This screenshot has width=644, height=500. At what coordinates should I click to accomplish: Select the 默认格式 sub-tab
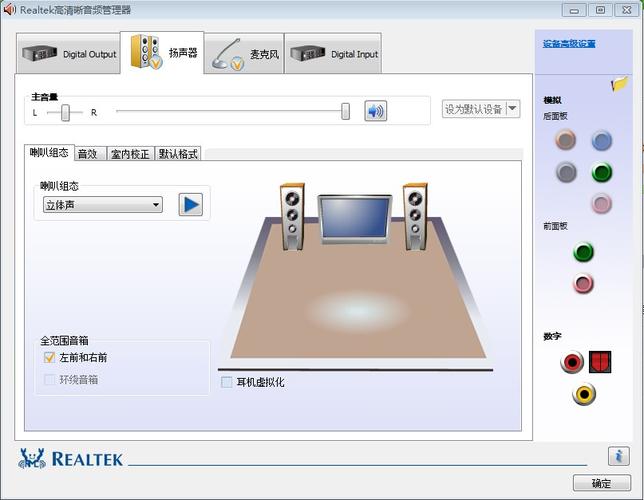point(178,154)
